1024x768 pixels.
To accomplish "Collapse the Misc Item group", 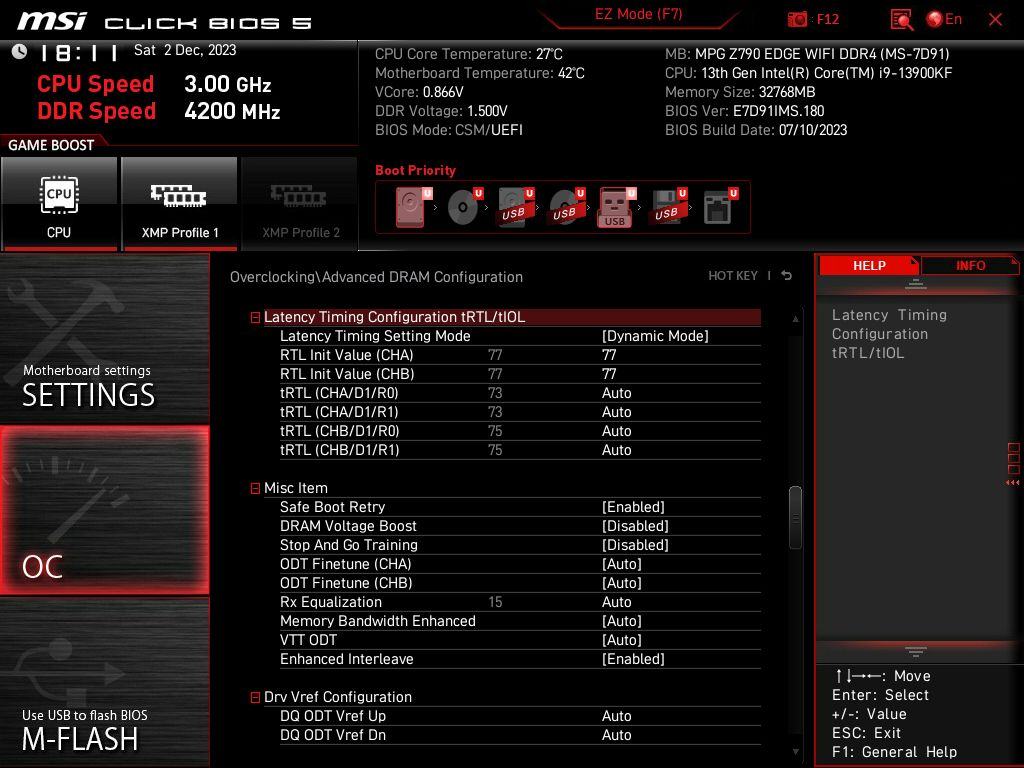I will pyautogui.click(x=255, y=488).
